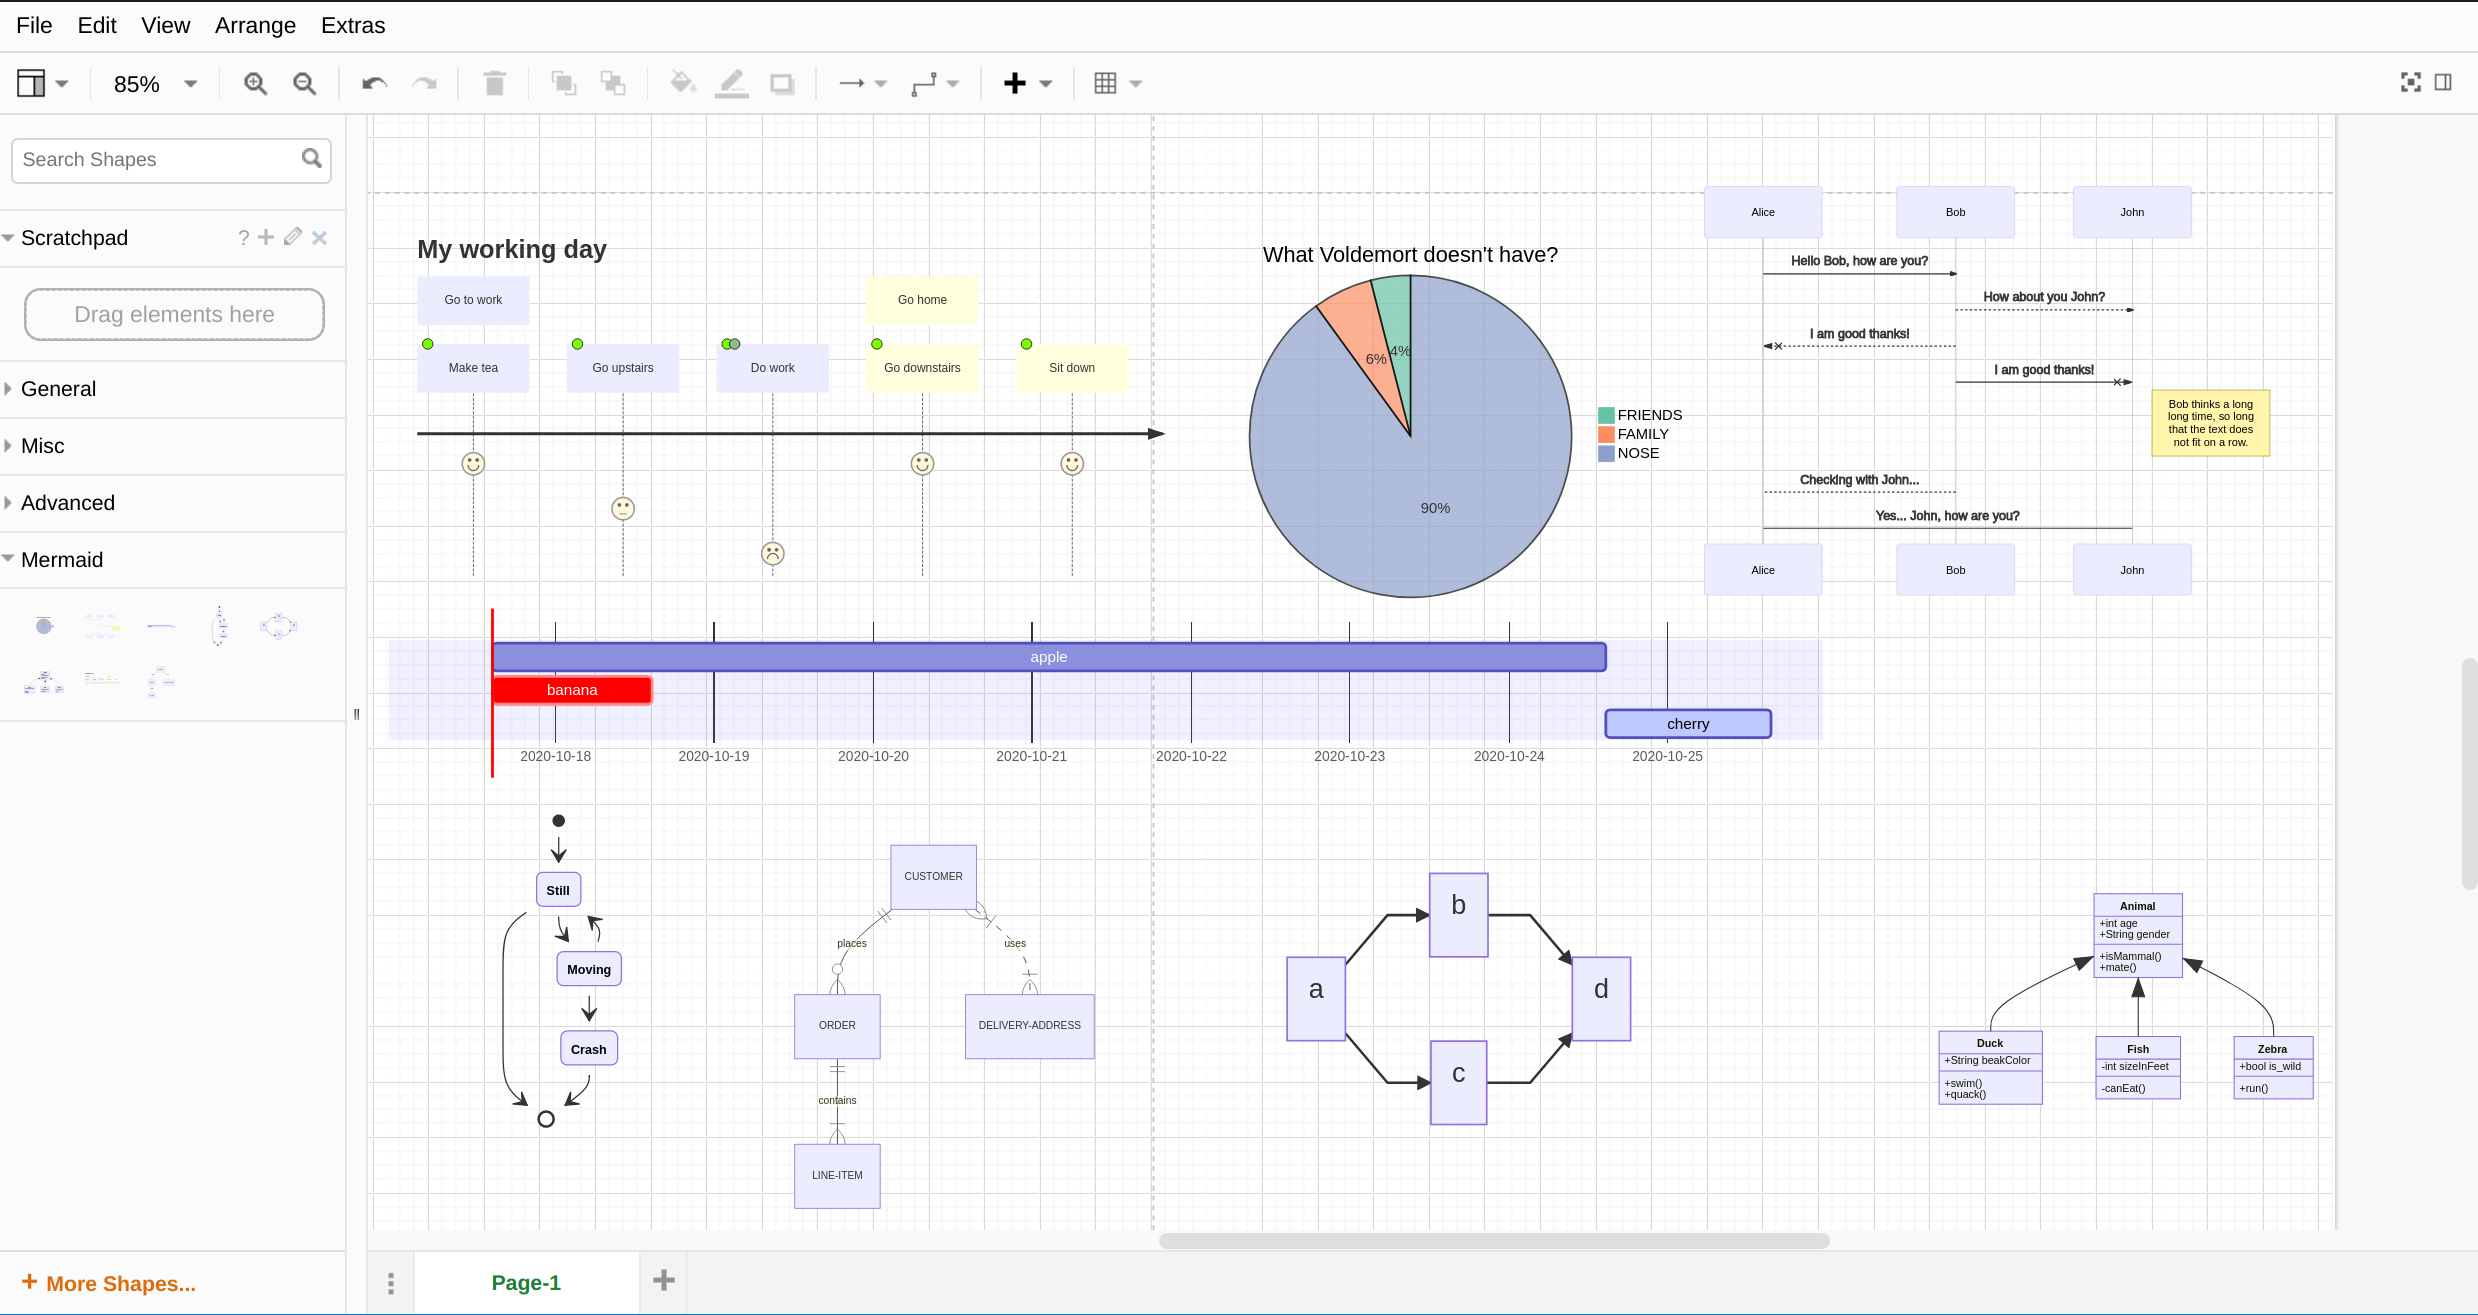This screenshot has width=2478, height=1315.
Task: Click the add scratchpad item plus icon
Action: point(266,237)
